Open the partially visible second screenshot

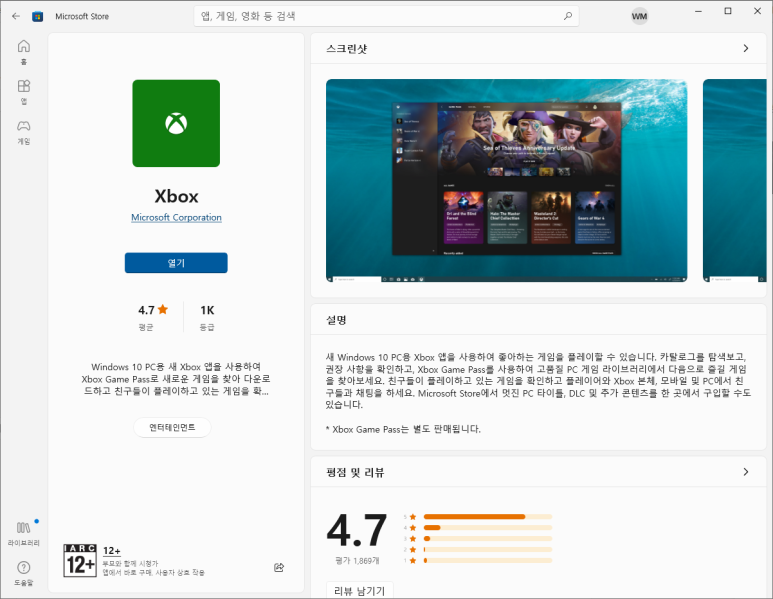click(x=735, y=180)
